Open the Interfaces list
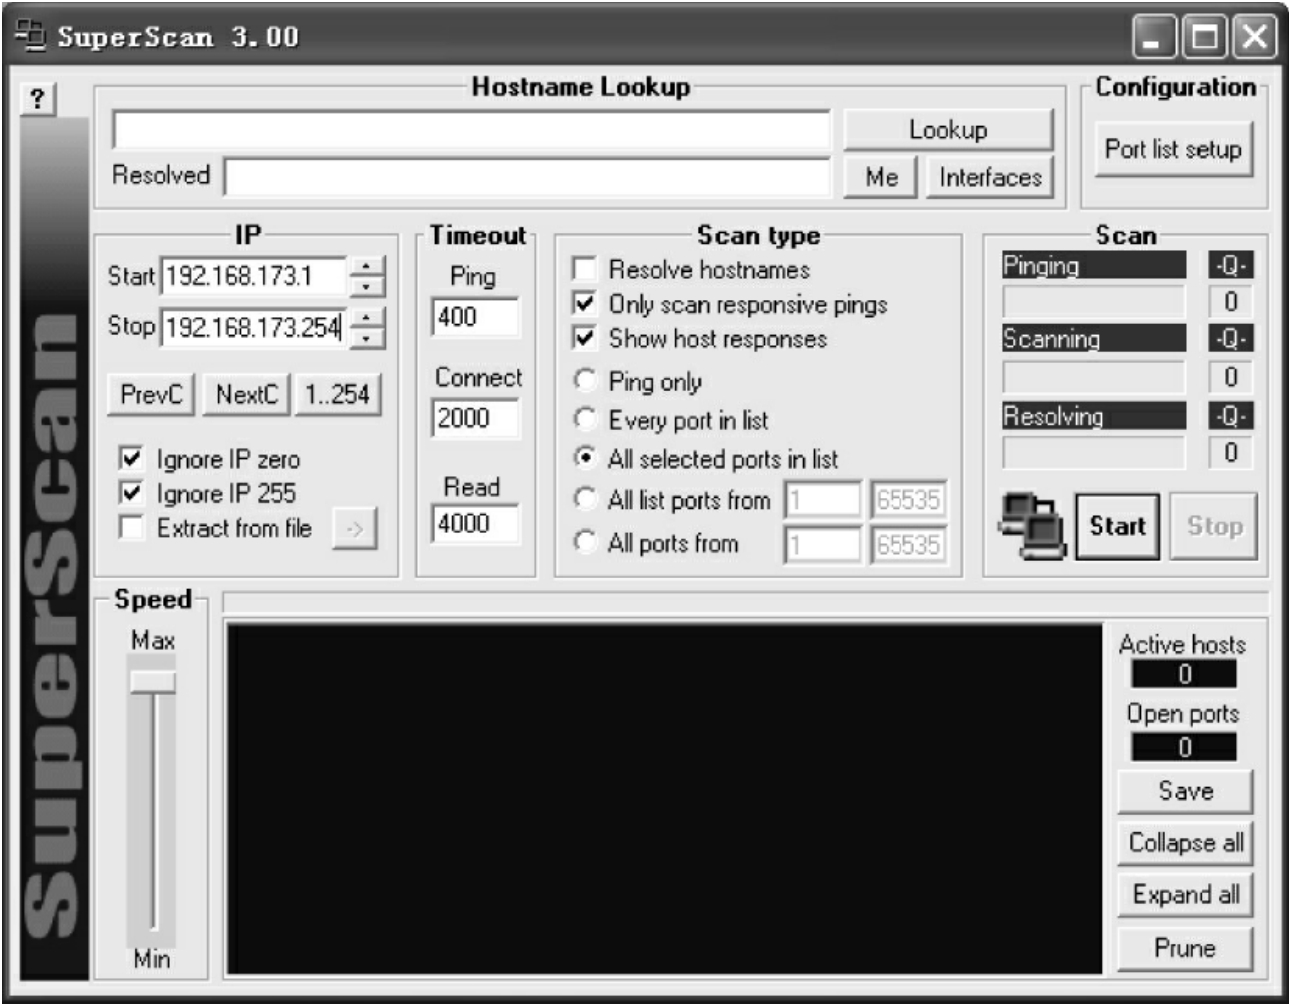Screen dimensions: 1289x1004 (990, 177)
